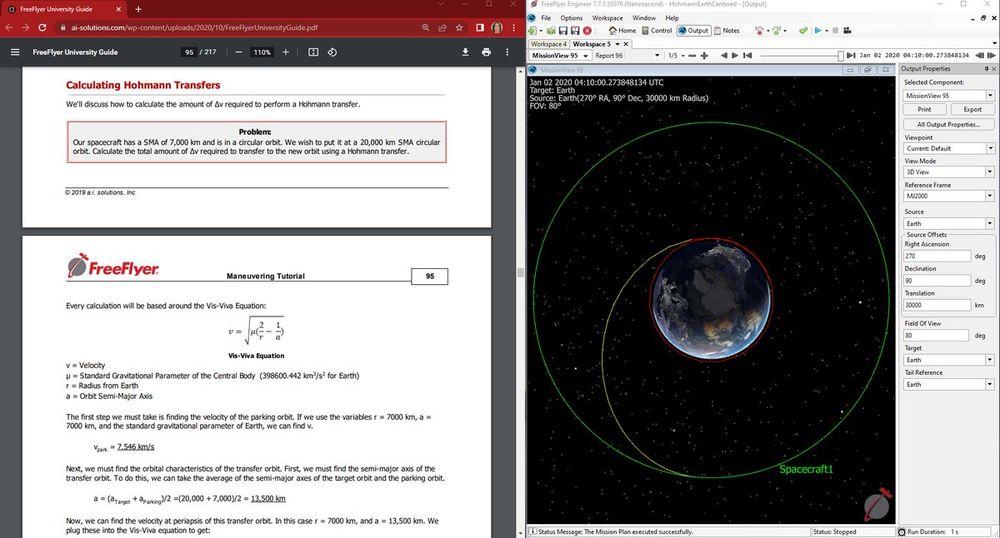Expand the Selected Component dropdown
Screen dimensions: 1000x538
[x=990, y=96]
